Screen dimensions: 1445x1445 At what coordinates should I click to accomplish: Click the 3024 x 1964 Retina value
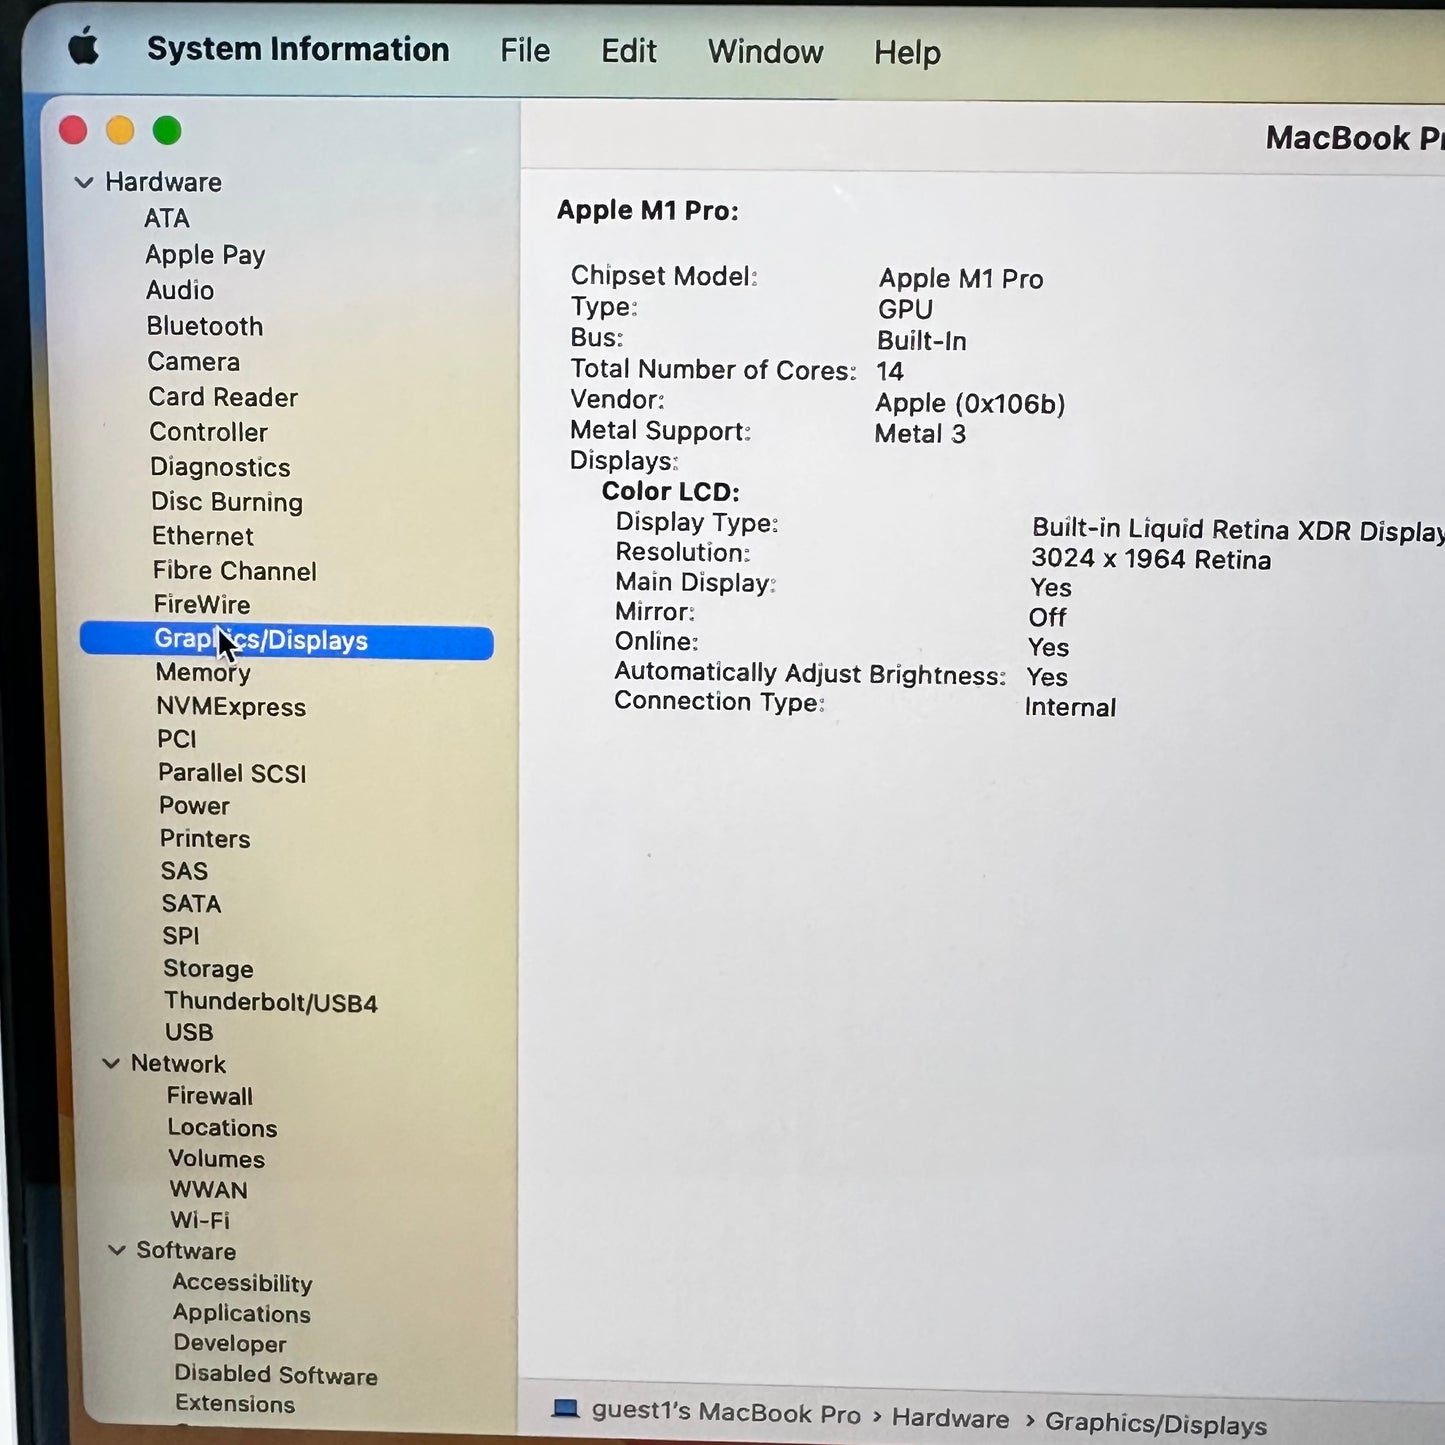1151,559
